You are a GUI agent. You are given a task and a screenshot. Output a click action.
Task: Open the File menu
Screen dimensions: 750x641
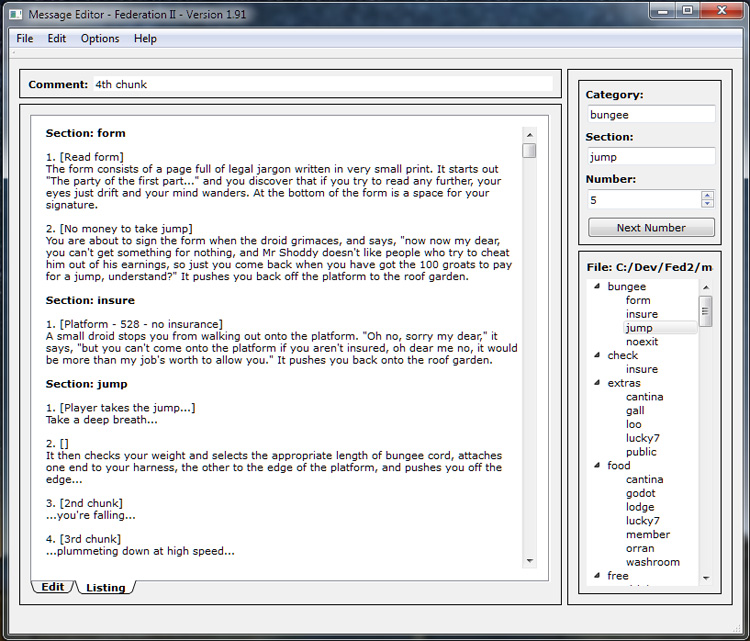pyautogui.click(x=25, y=39)
